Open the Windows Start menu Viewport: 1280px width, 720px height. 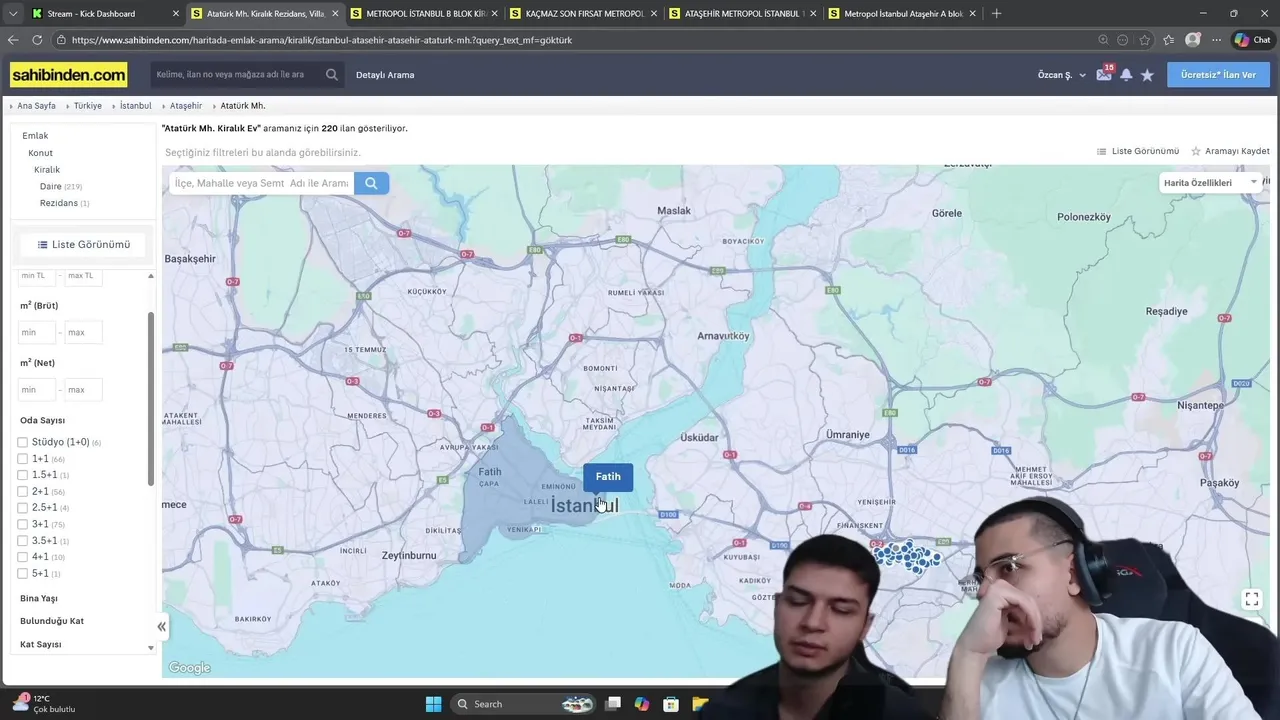tap(433, 704)
